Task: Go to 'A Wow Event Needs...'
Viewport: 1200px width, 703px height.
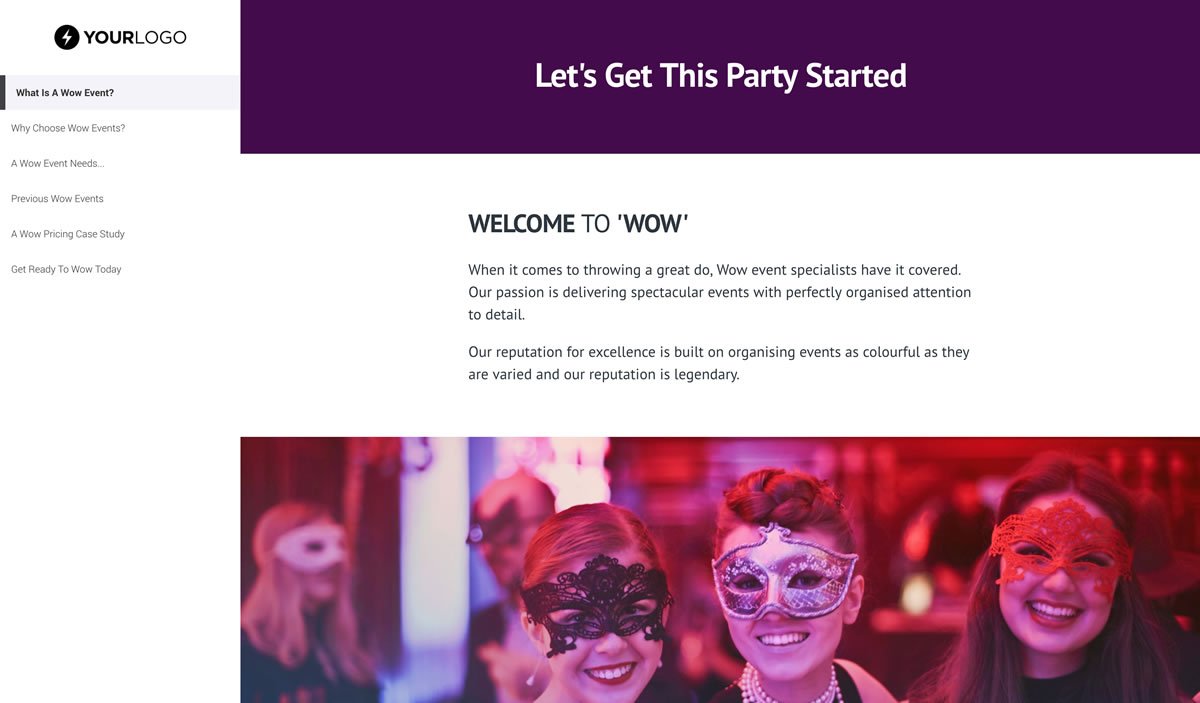Action: (x=57, y=164)
